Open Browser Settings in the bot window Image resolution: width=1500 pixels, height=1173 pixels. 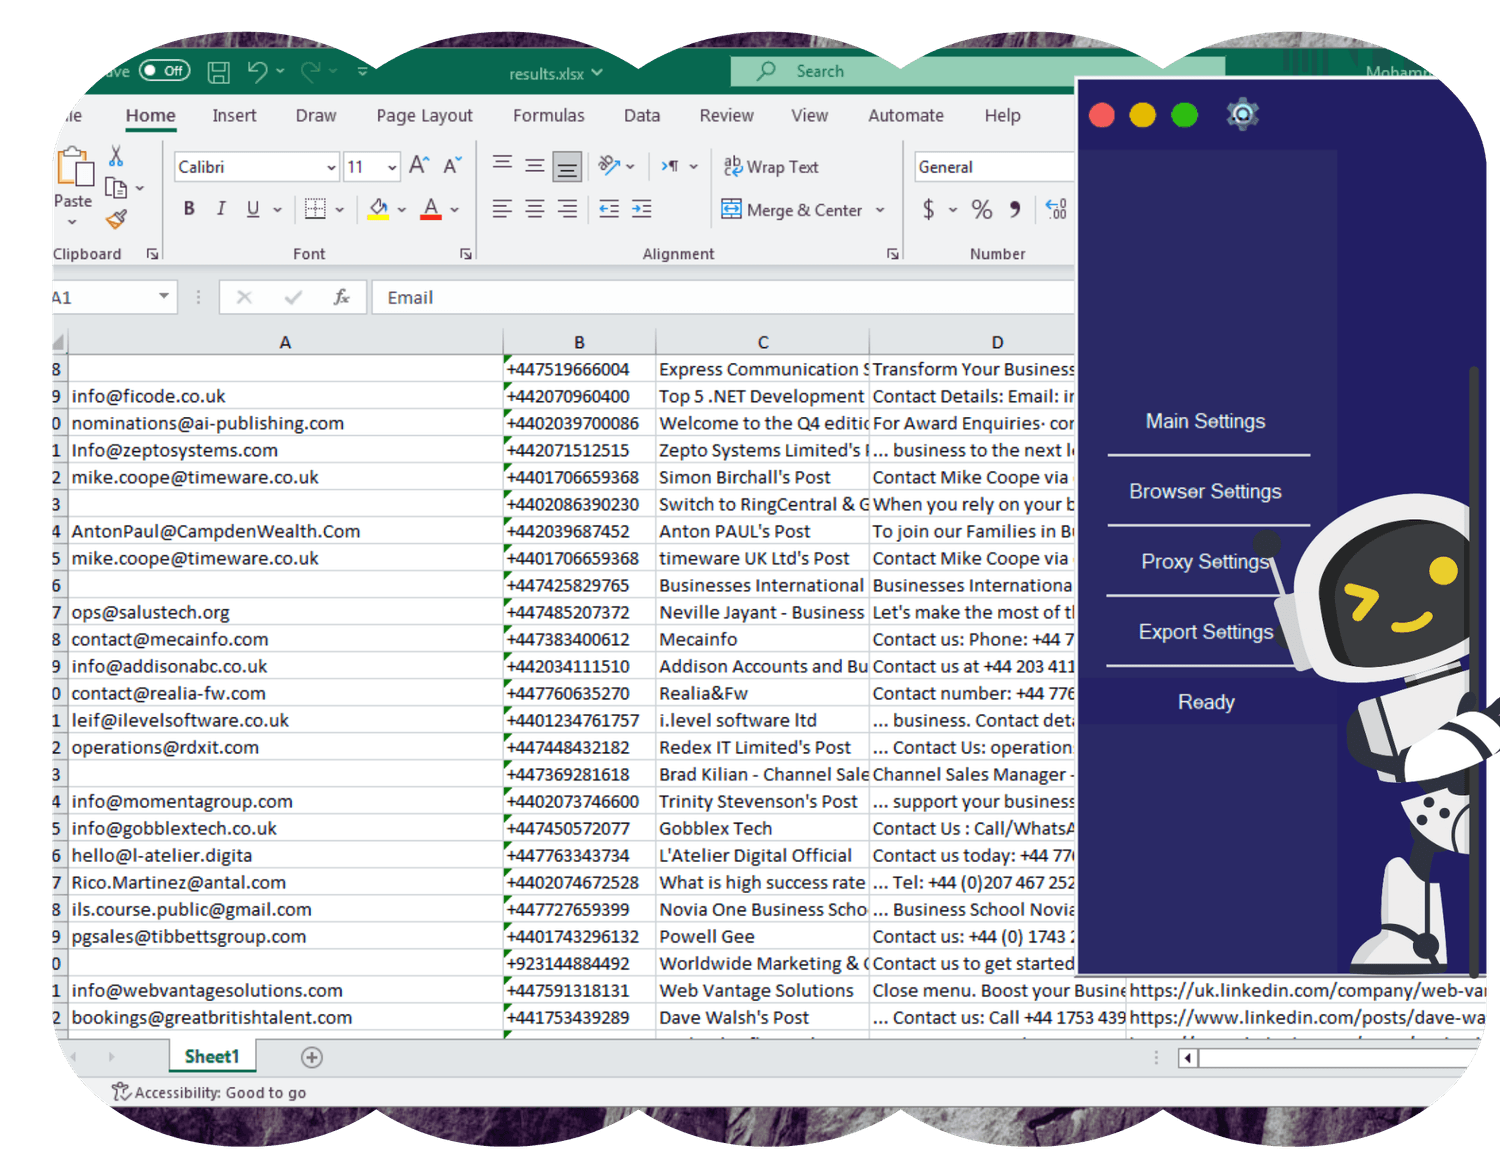coord(1206,491)
